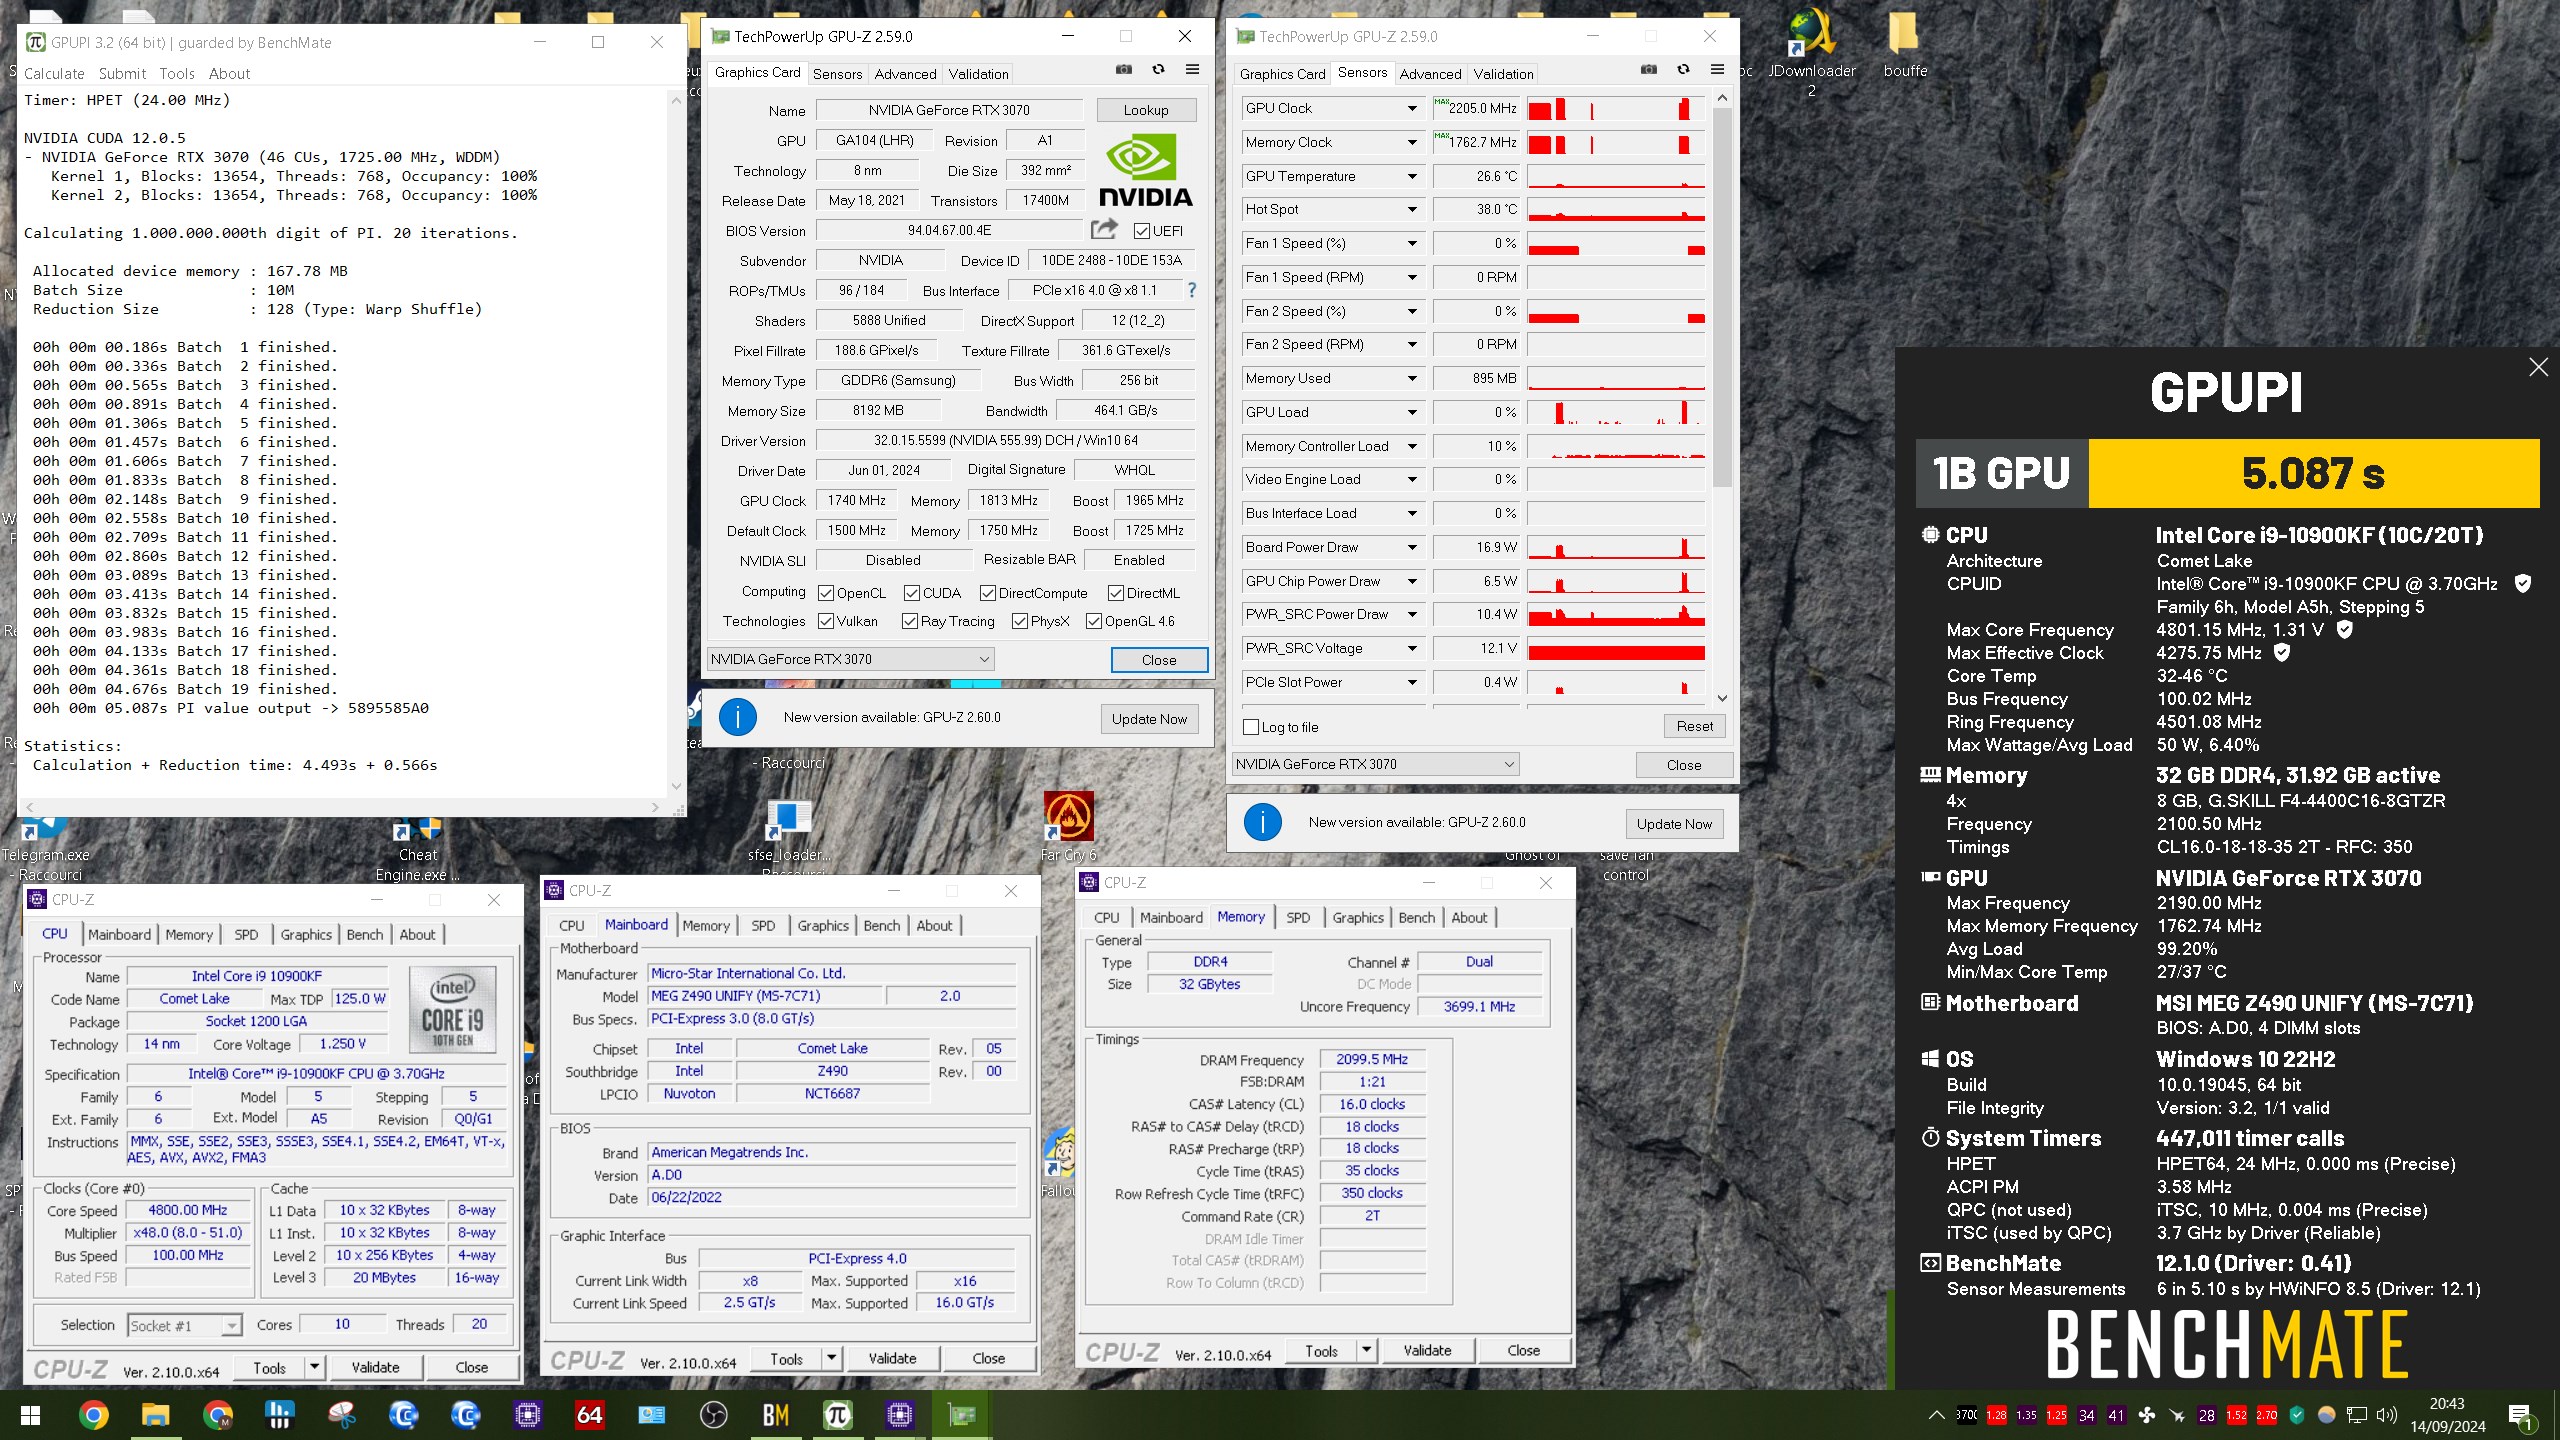2560x1440 pixels.
Task: Click Reset button in GPU-Z Sensors
Action: (x=1694, y=726)
